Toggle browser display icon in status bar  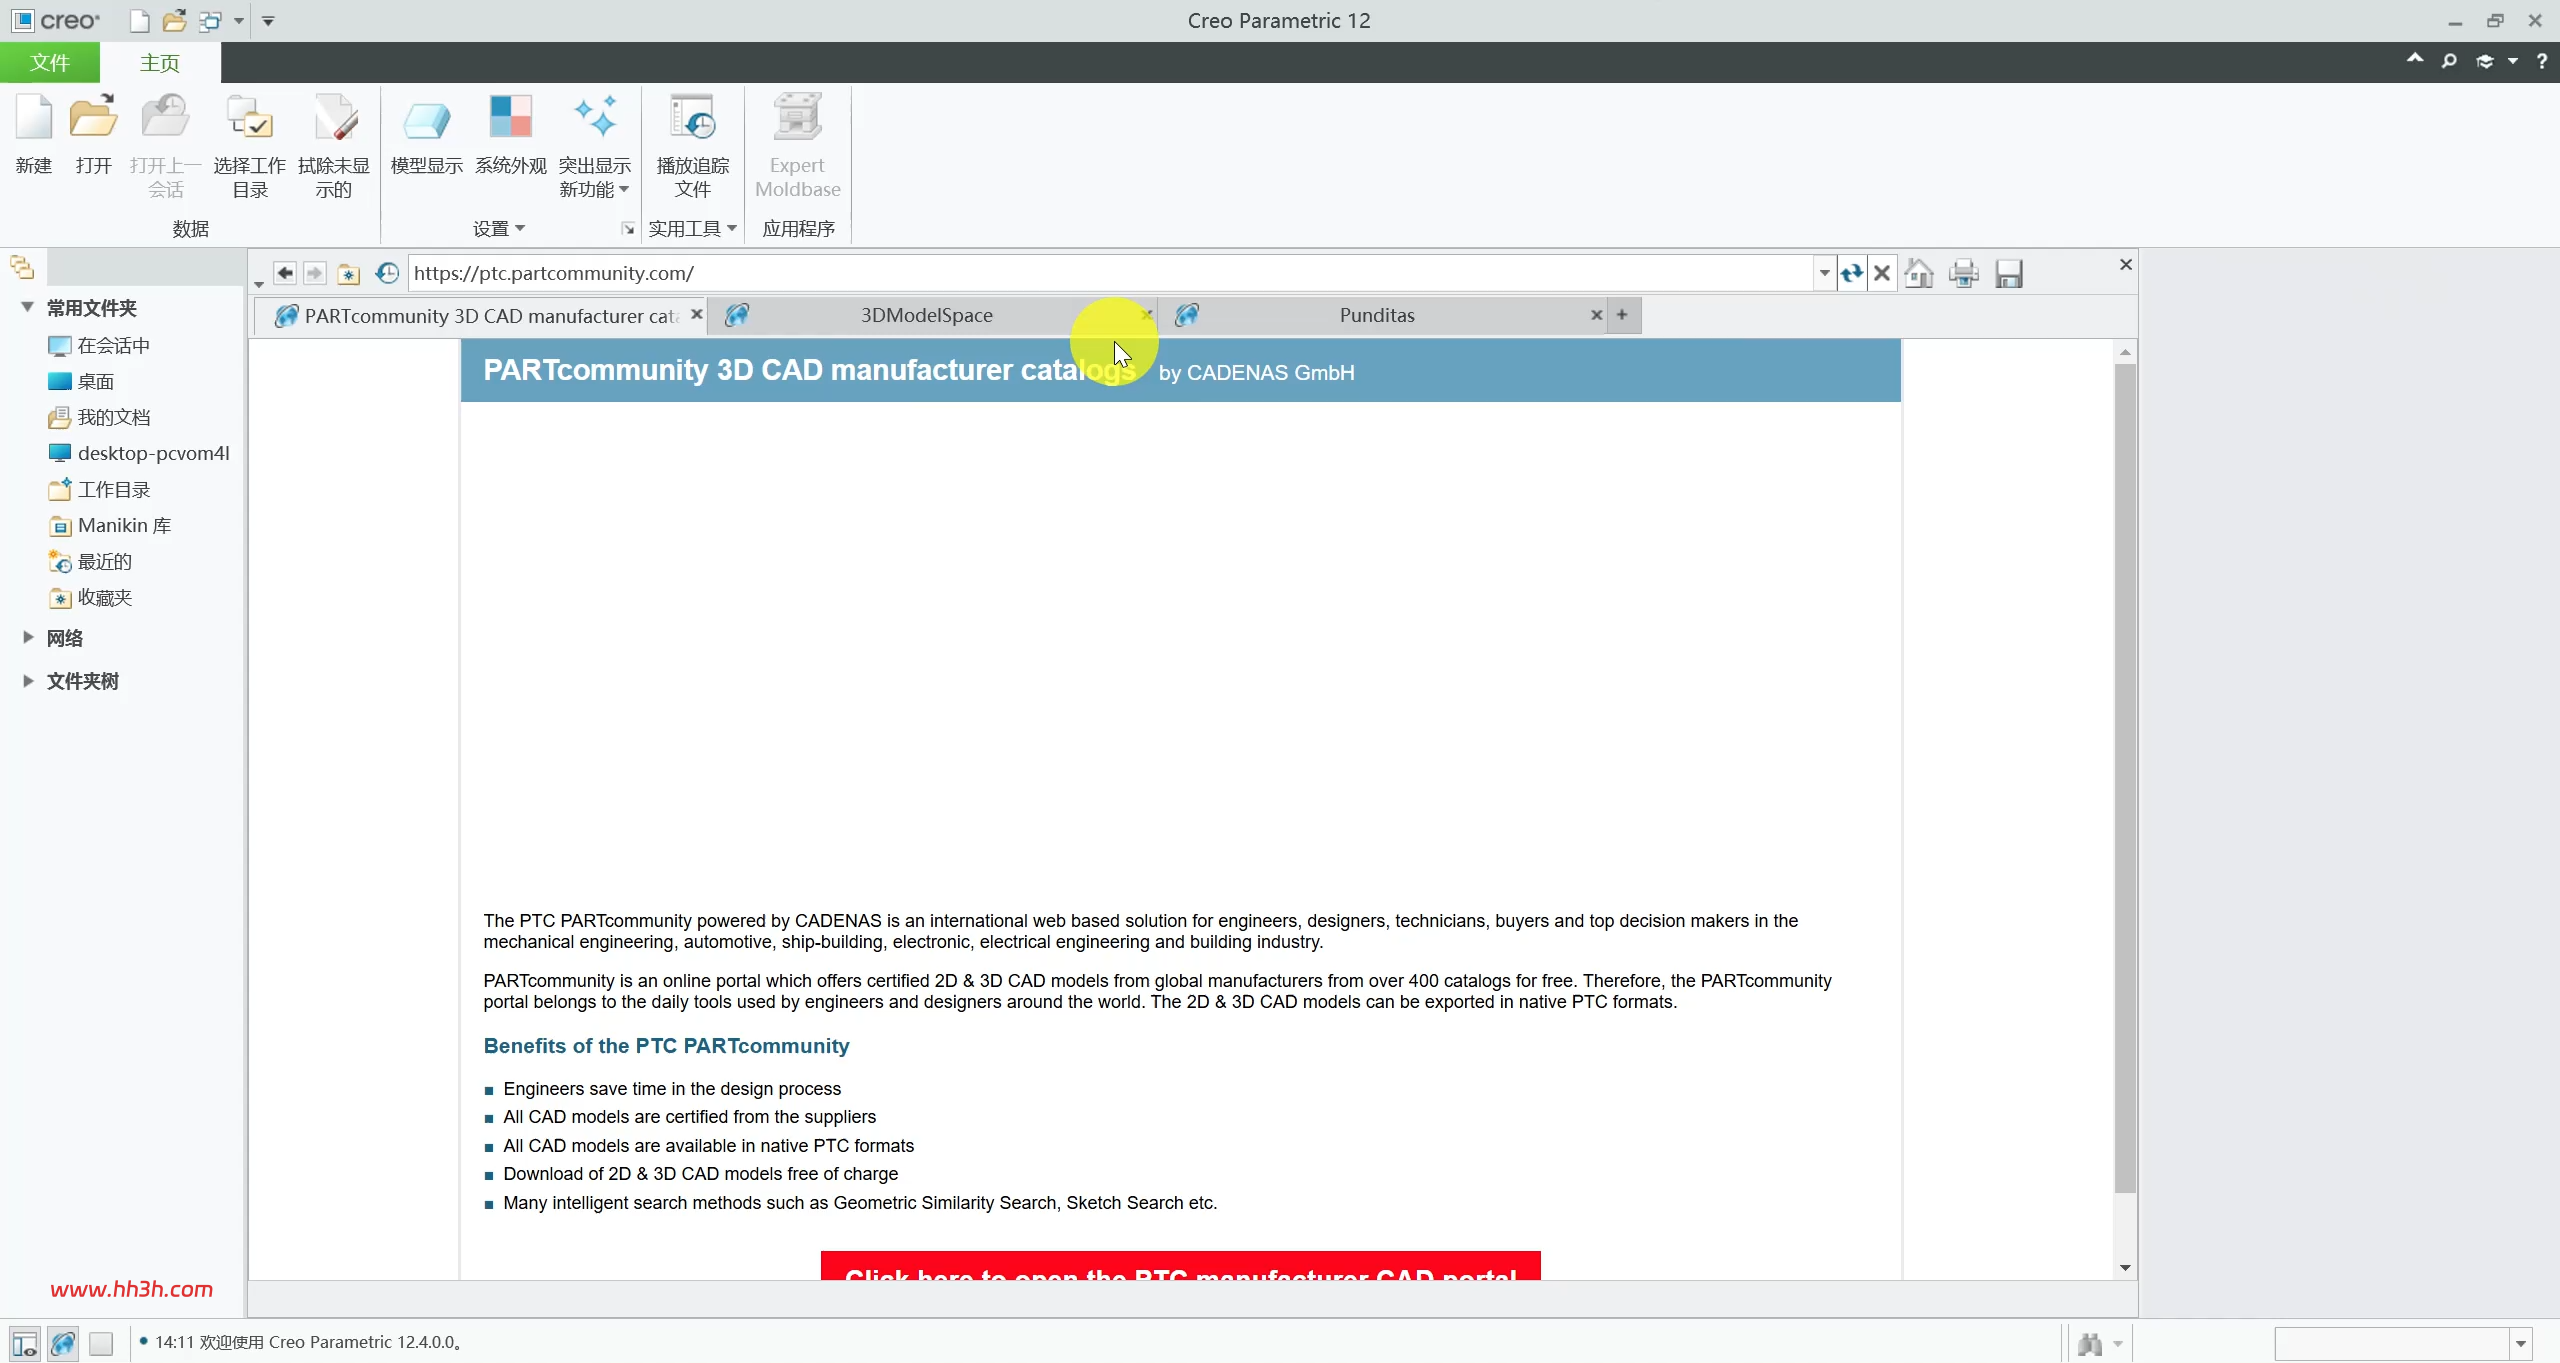[63, 1344]
